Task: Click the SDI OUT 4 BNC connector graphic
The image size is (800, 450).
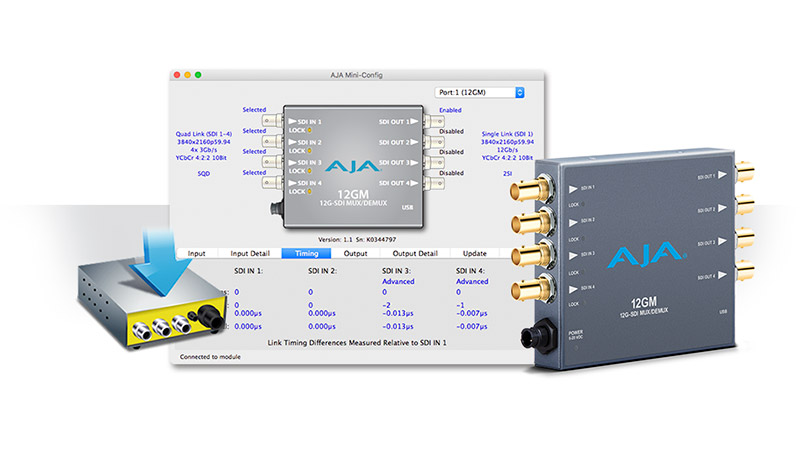Action: pos(434,183)
